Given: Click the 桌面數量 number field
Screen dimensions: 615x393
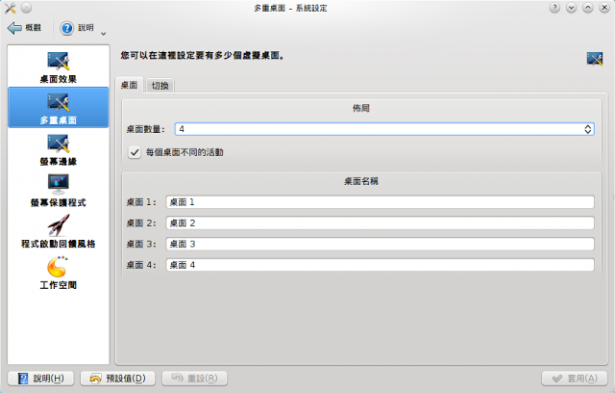Looking at the screenshot, I should [384, 129].
